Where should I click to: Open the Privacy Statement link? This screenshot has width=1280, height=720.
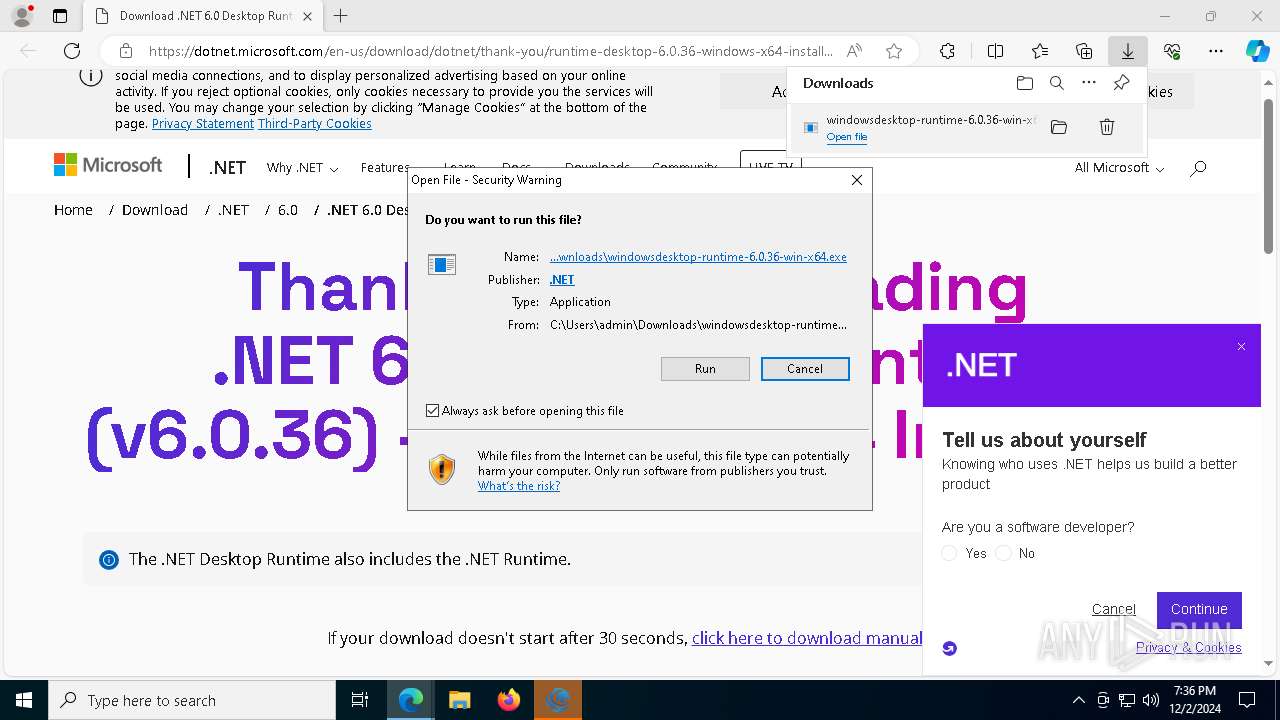(x=203, y=124)
